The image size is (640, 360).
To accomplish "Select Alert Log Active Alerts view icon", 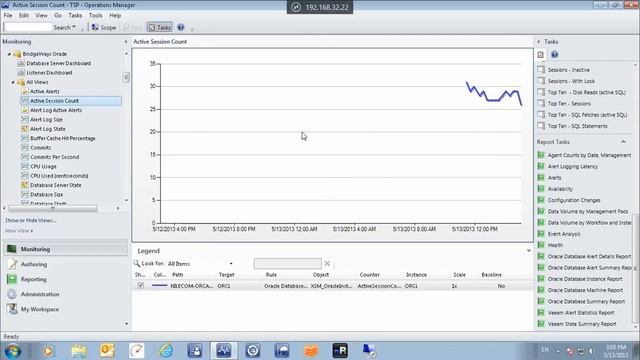I will coord(25,110).
